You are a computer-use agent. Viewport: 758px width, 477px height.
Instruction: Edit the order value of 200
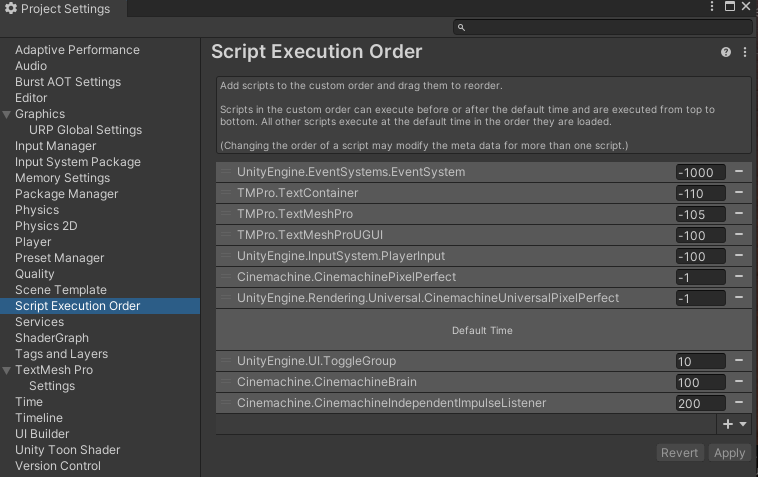tap(700, 403)
